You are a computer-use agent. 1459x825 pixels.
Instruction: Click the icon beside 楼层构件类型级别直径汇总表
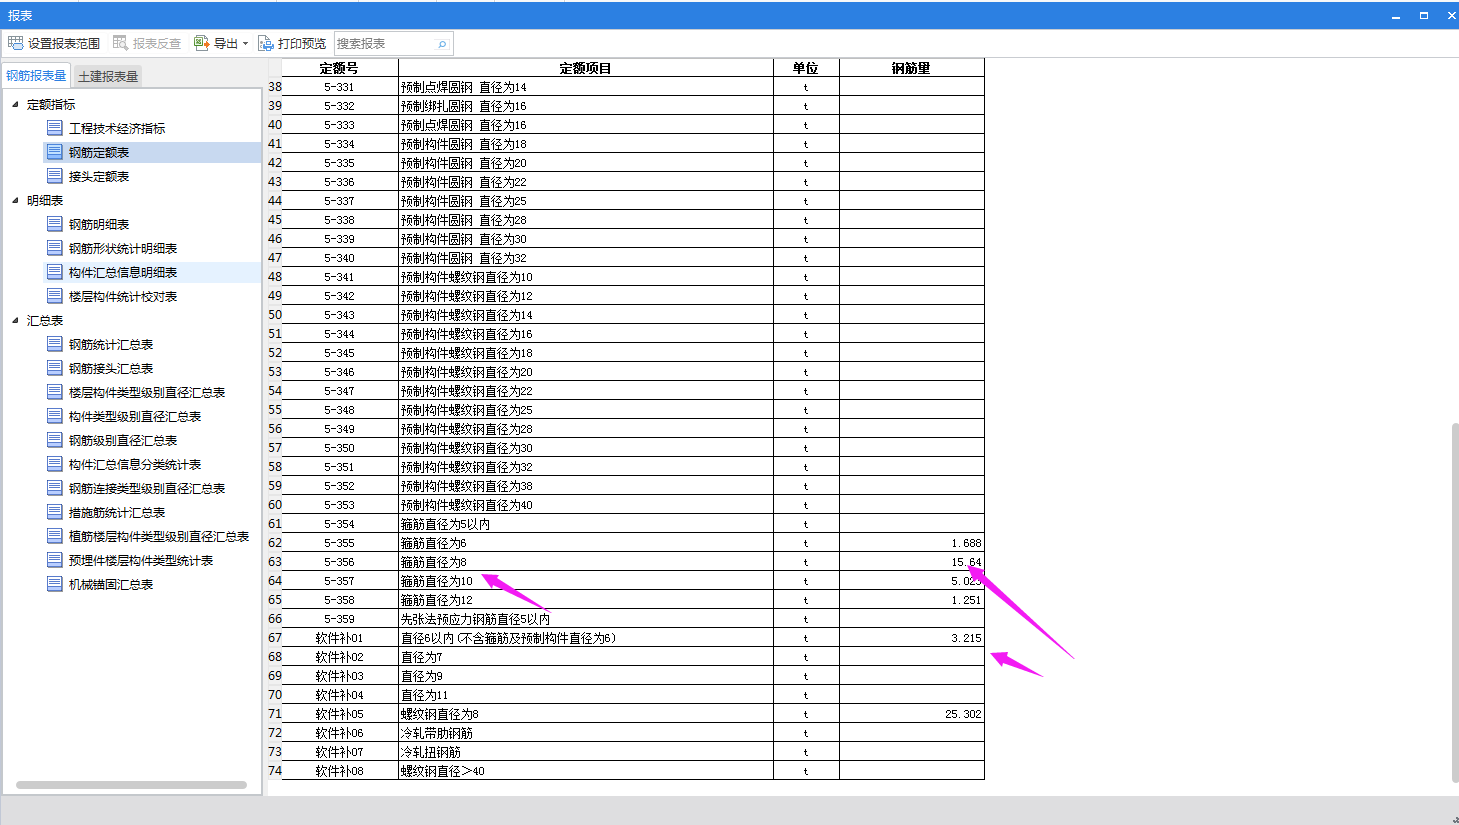coord(55,392)
